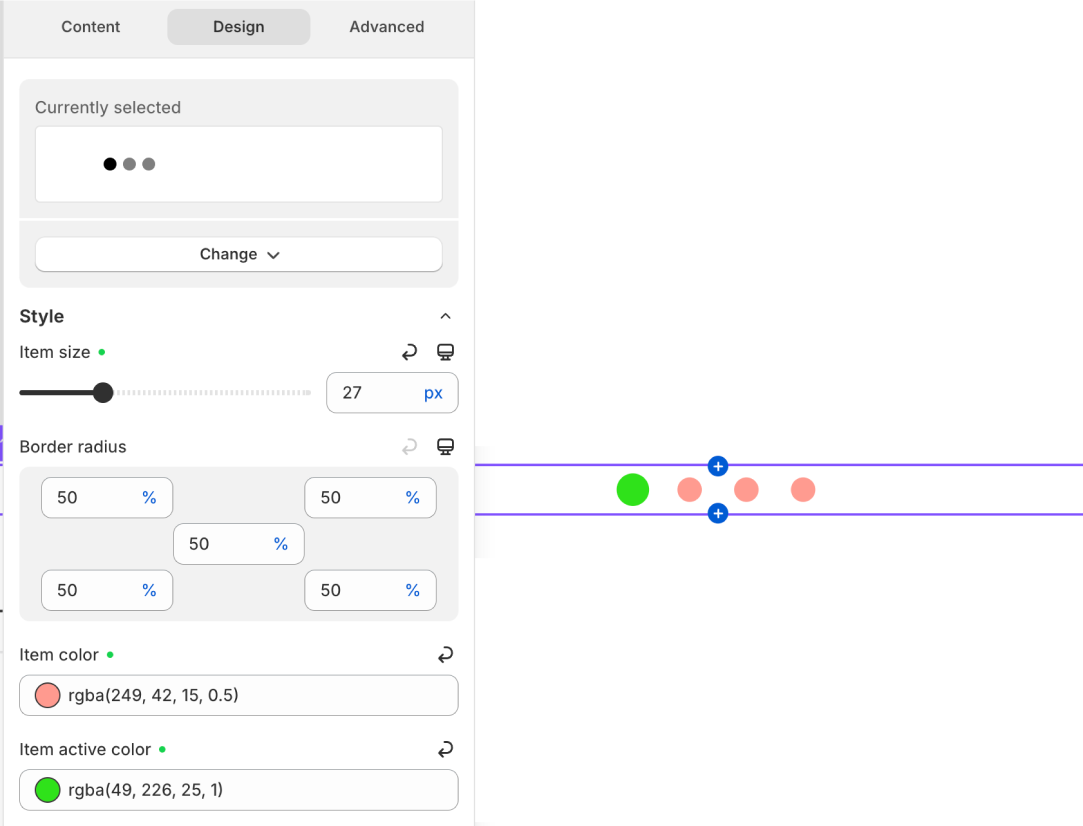1083x826 pixels.
Task: Click the currently selected dots preview
Action: tap(238, 164)
